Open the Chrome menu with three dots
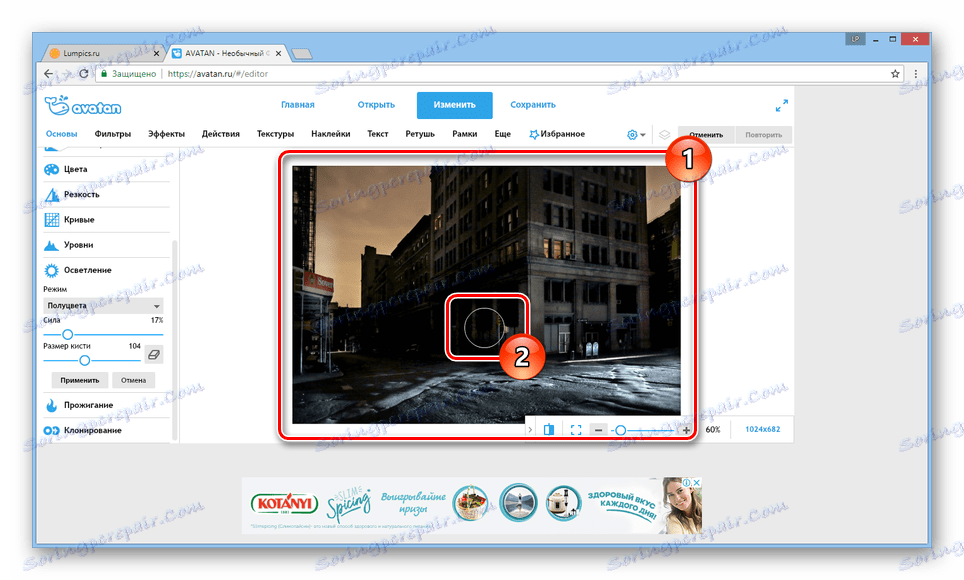 pos(915,74)
